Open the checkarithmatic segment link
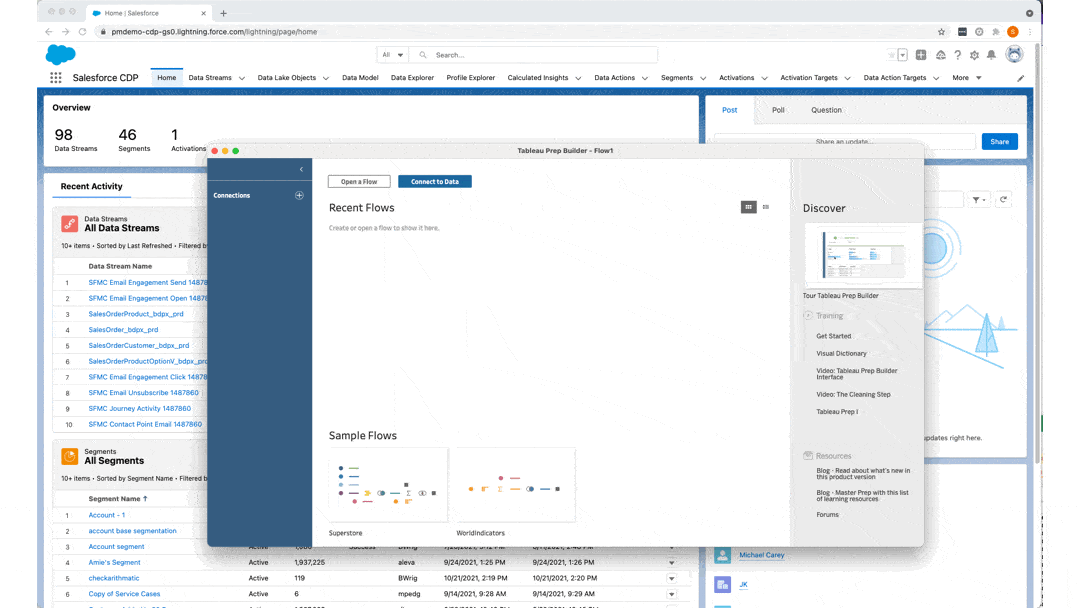1080x608 pixels. pyautogui.click(x=114, y=578)
